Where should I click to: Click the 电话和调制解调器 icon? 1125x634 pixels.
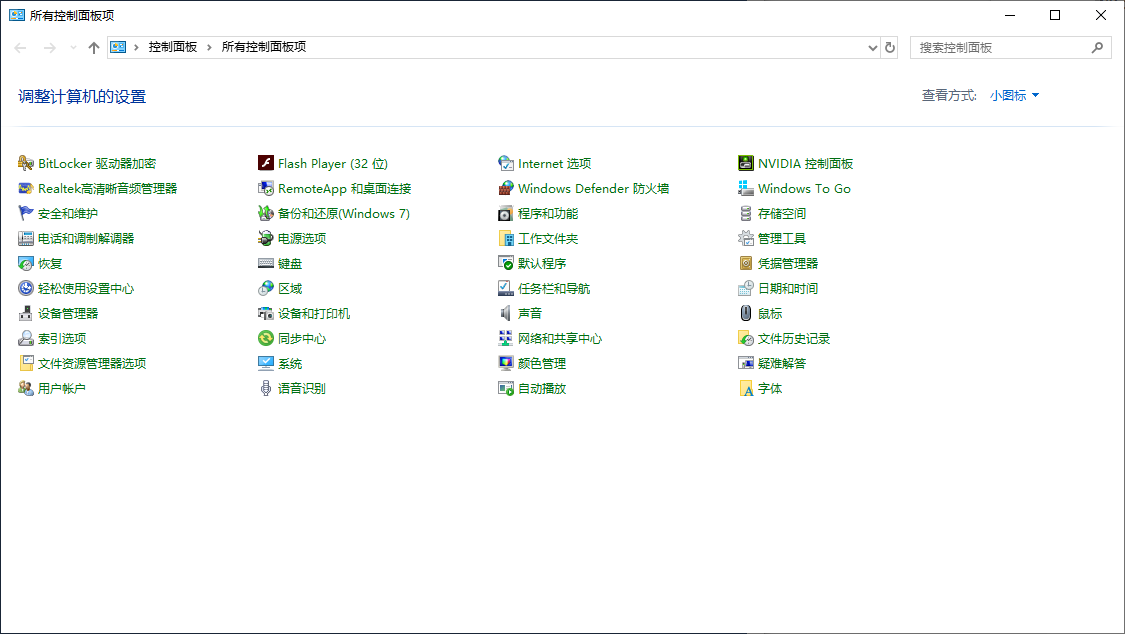click(x=26, y=239)
